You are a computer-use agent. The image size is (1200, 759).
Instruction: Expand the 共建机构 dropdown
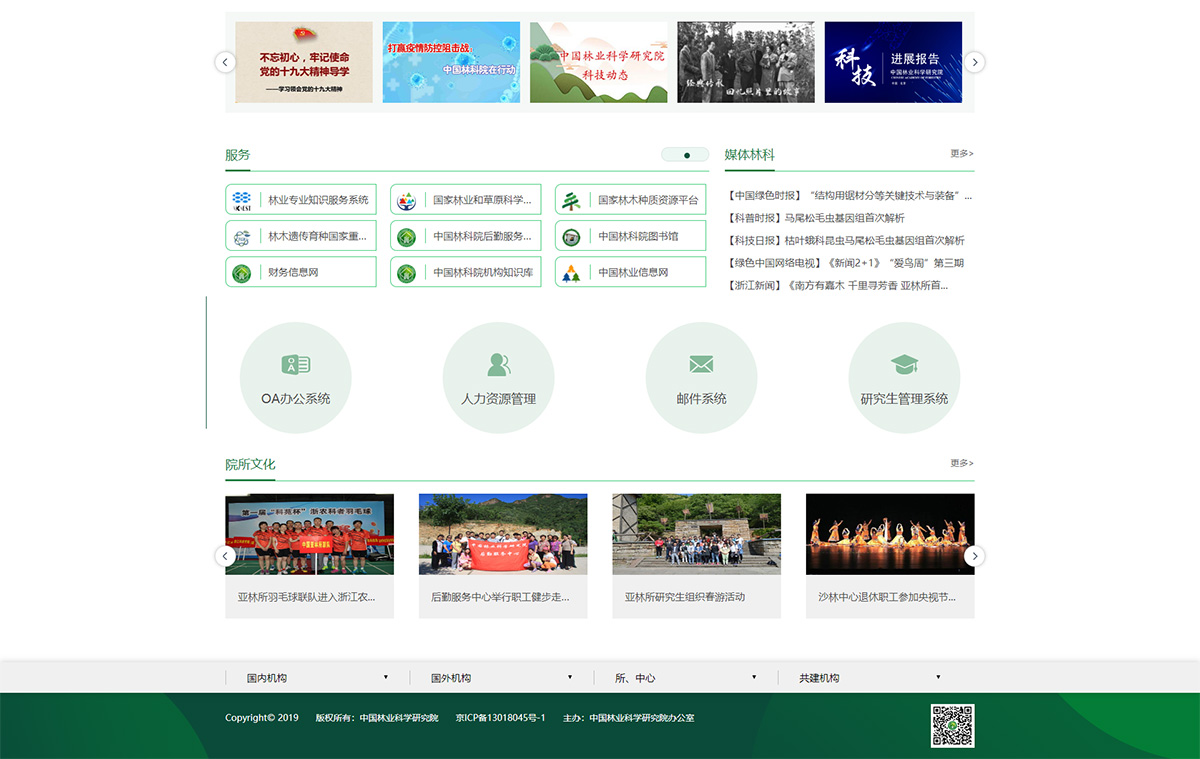tap(870, 678)
